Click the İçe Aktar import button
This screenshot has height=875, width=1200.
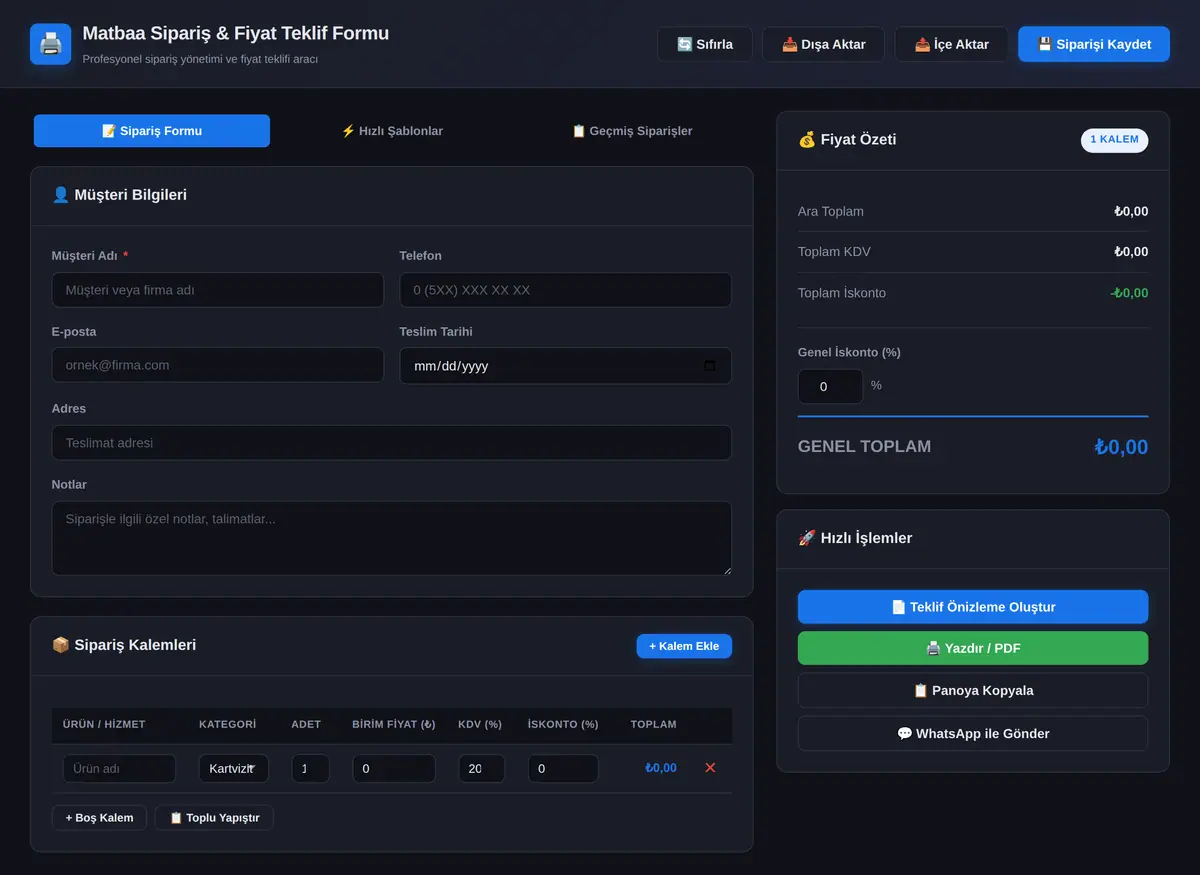pos(951,44)
